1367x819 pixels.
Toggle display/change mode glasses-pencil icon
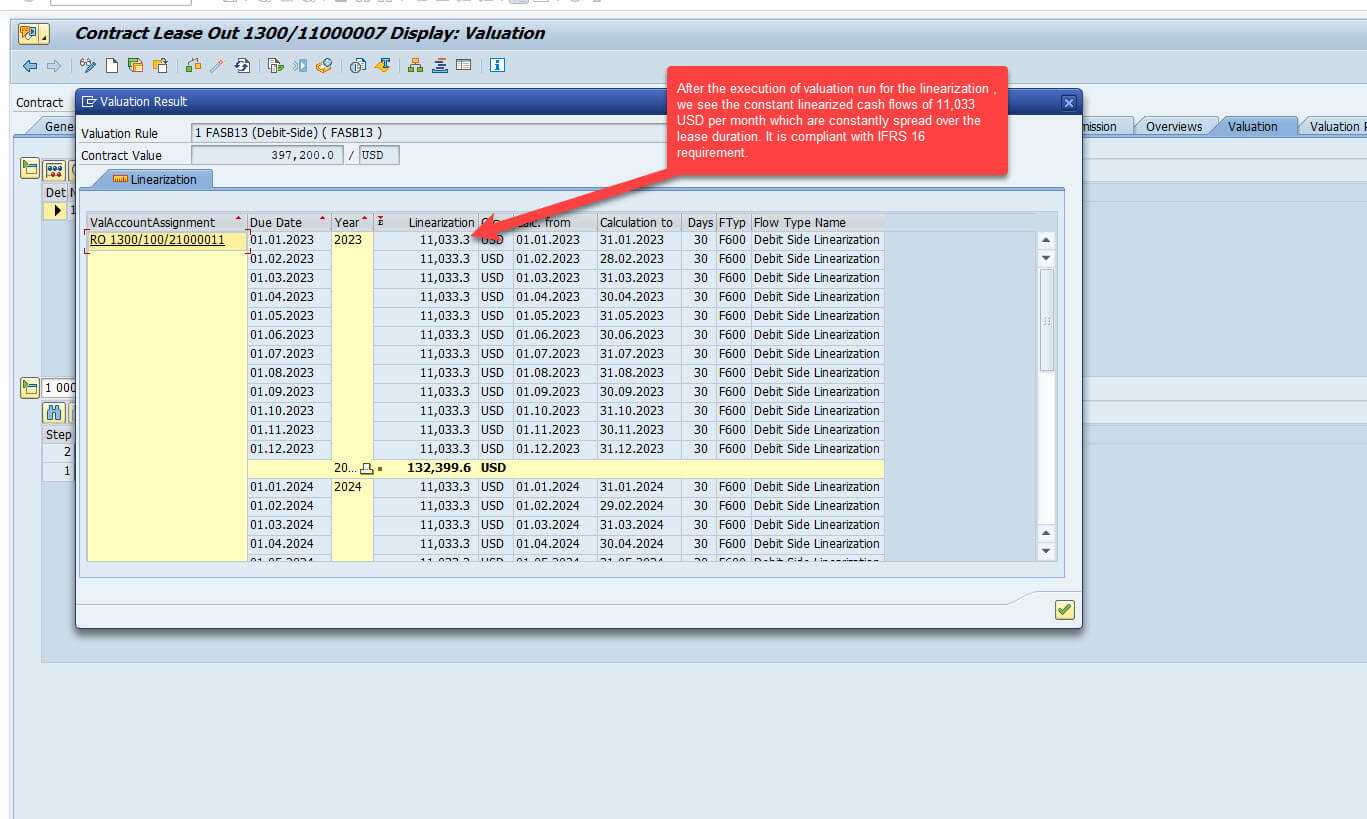[x=88, y=66]
